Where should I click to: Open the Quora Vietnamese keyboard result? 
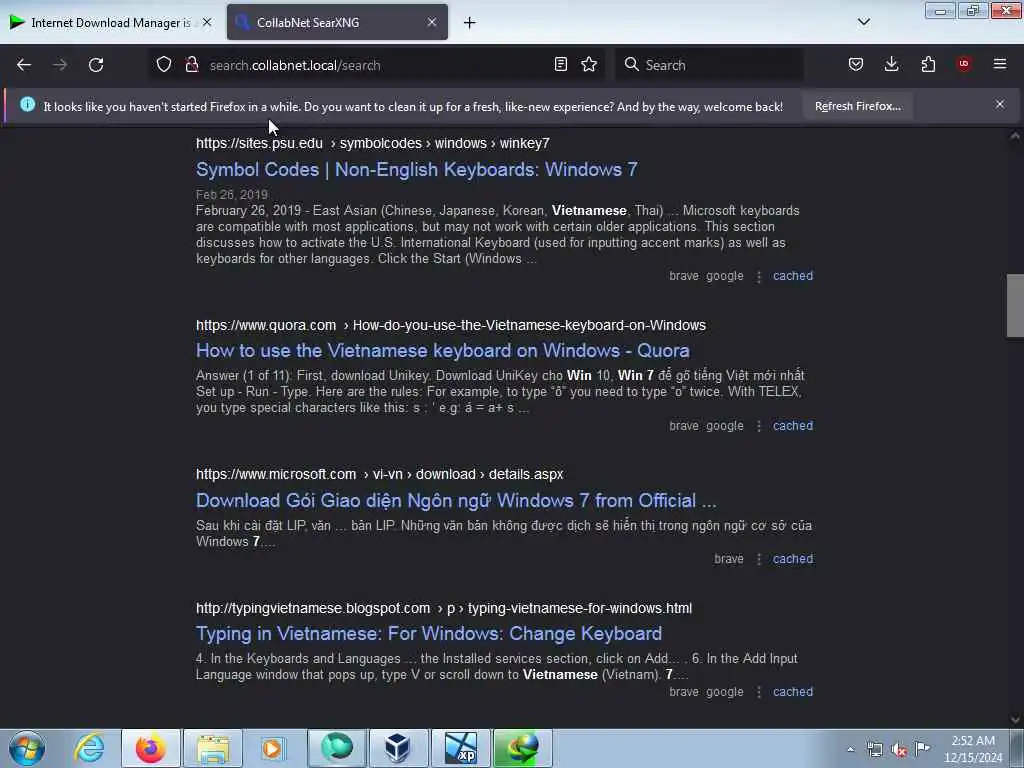click(x=443, y=351)
